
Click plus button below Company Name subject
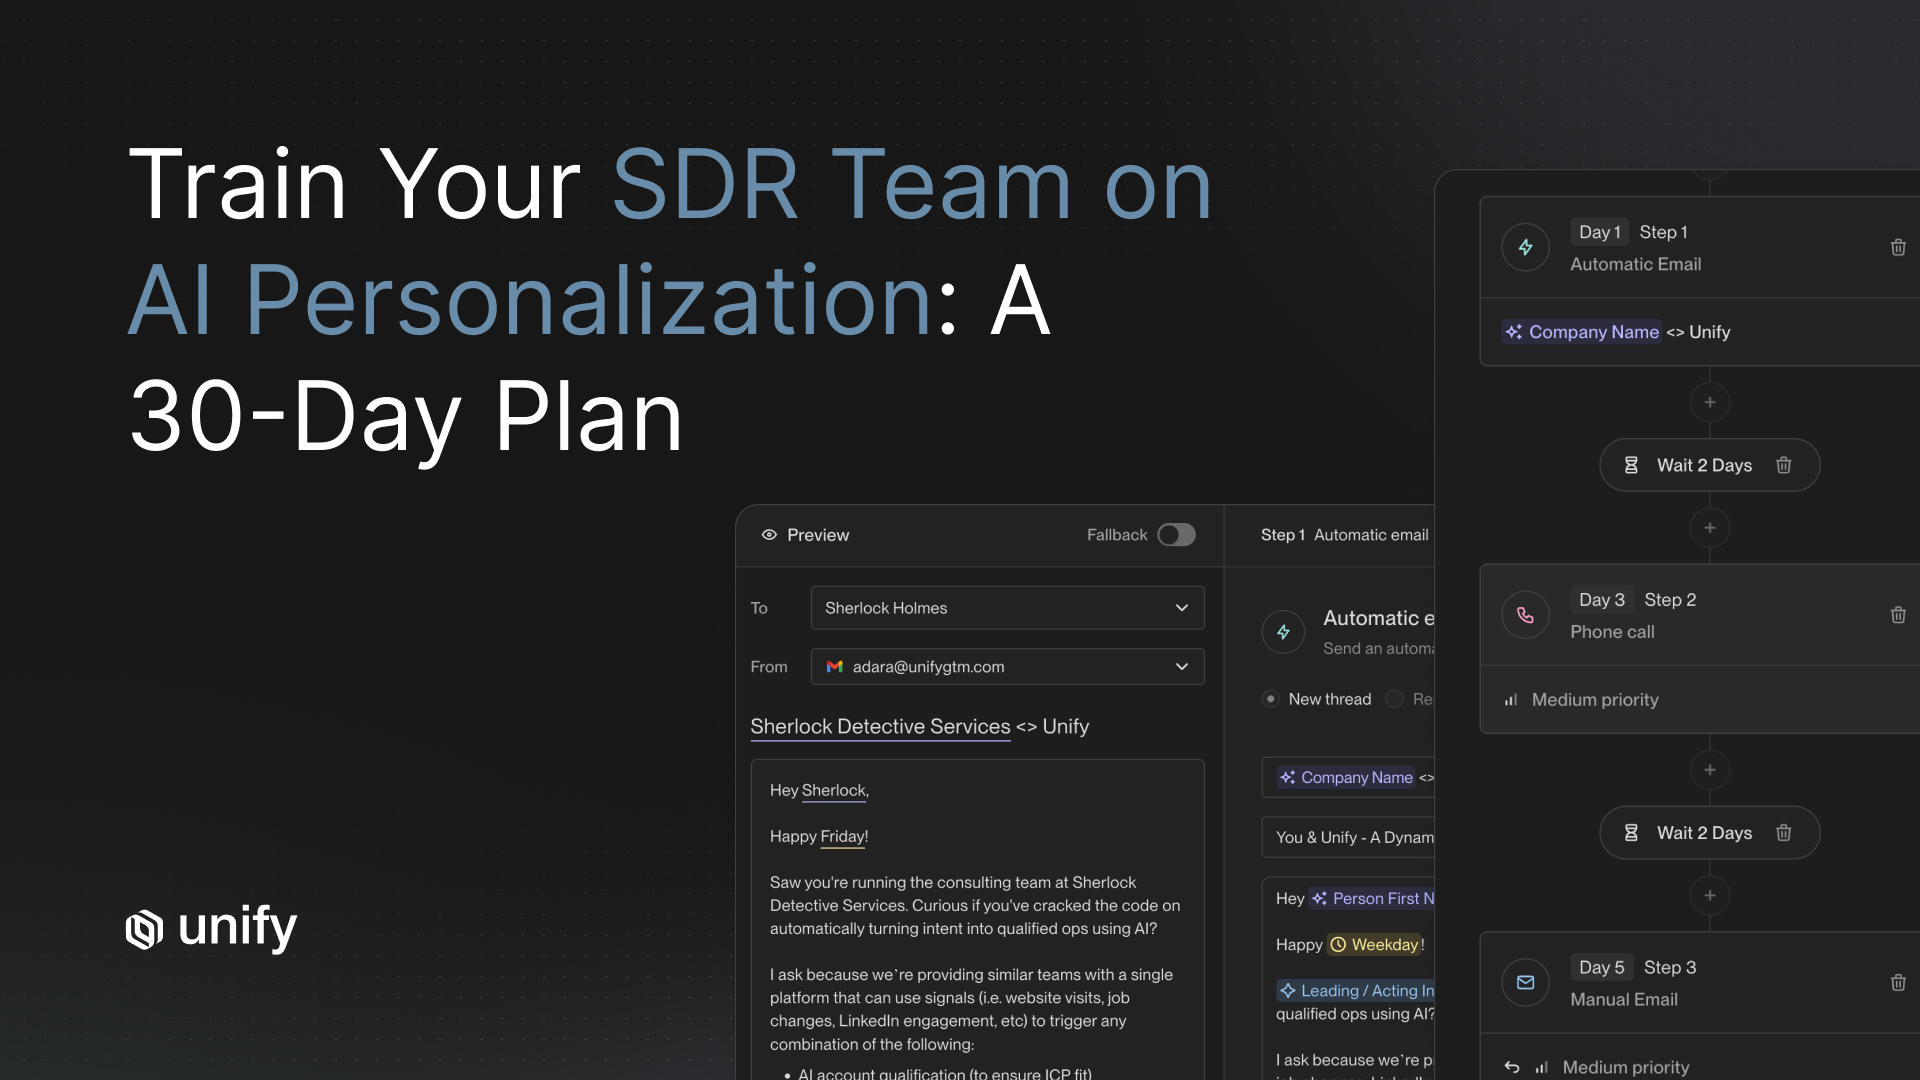click(x=1709, y=402)
